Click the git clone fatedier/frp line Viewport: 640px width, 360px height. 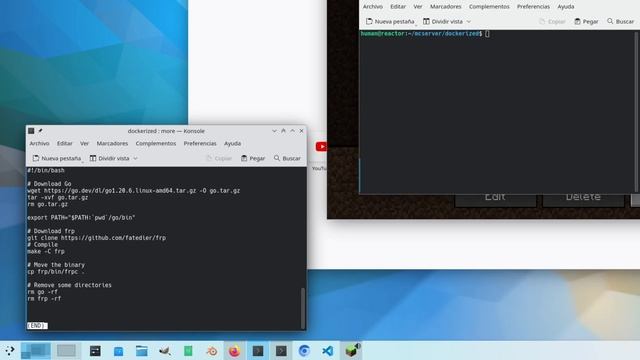pyautogui.click(x=96, y=238)
